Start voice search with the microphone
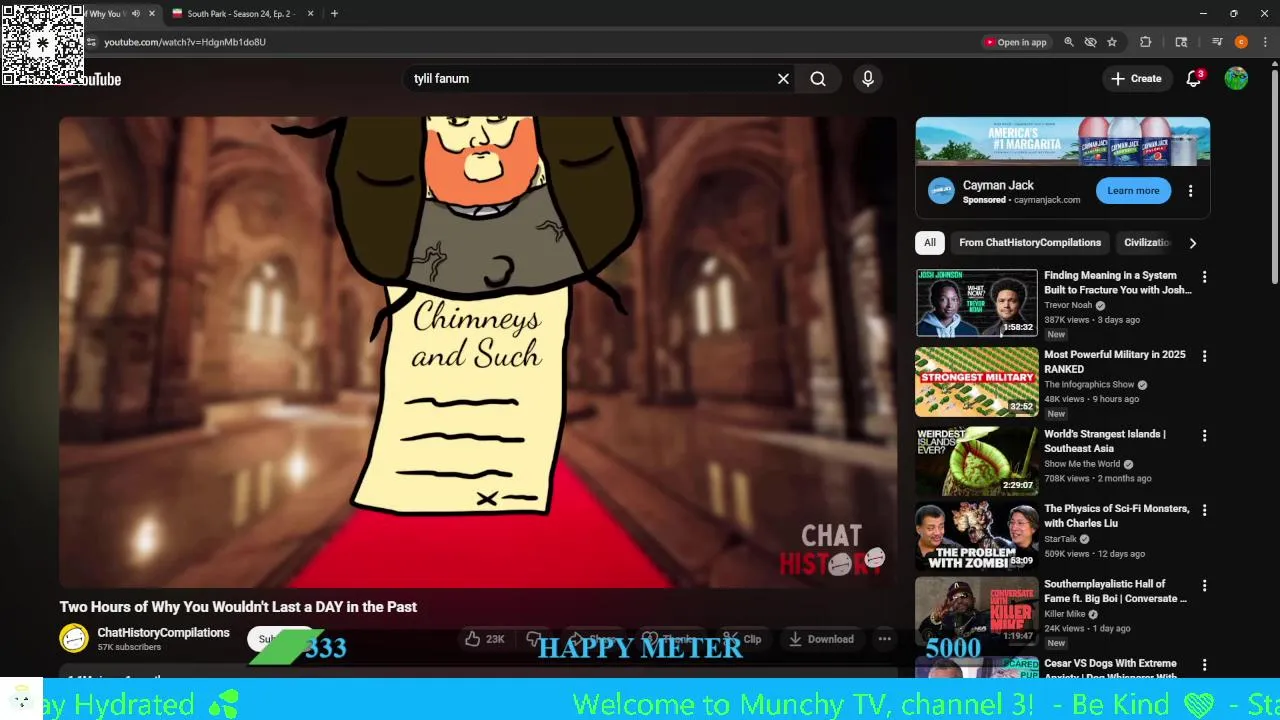The width and height of the screenshot is (1280, 720). click(x=868, y=79)
